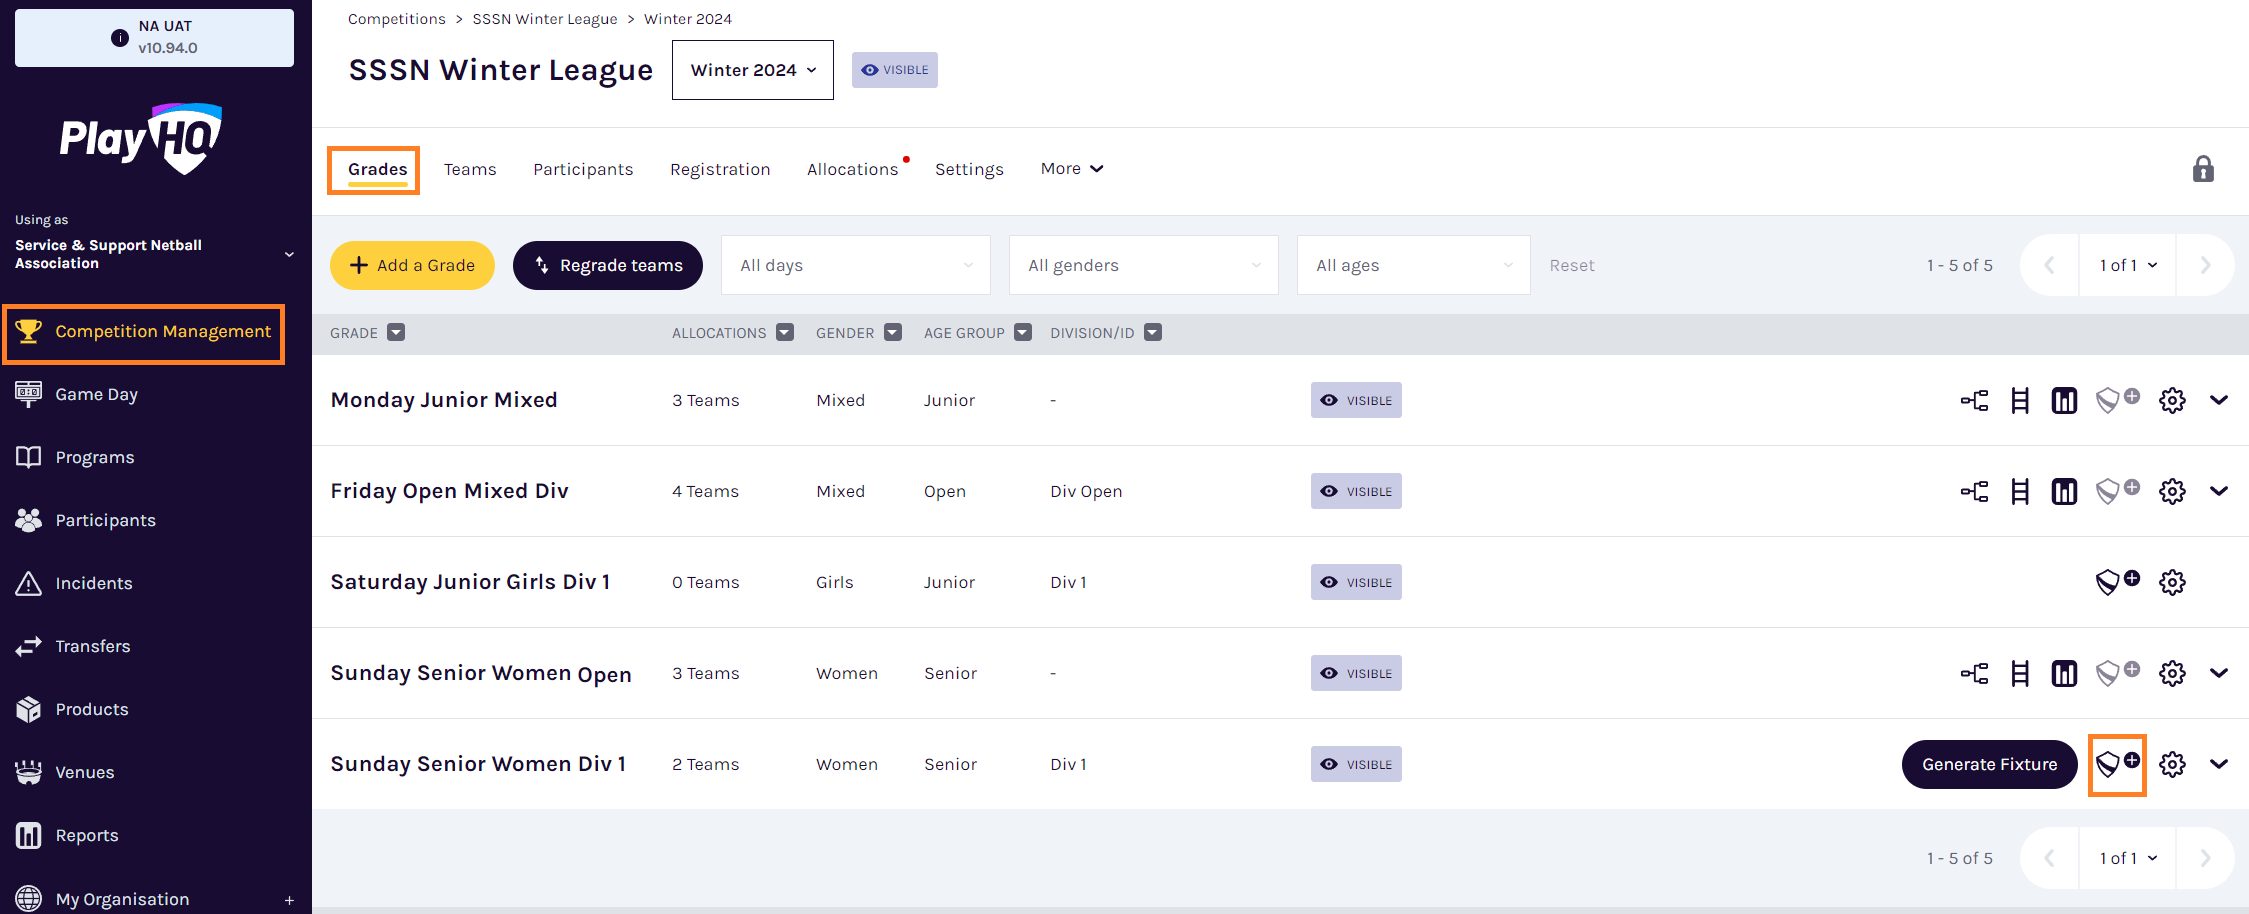Click the top next page arrow
2249x914 pixels.
[2205, 265]
